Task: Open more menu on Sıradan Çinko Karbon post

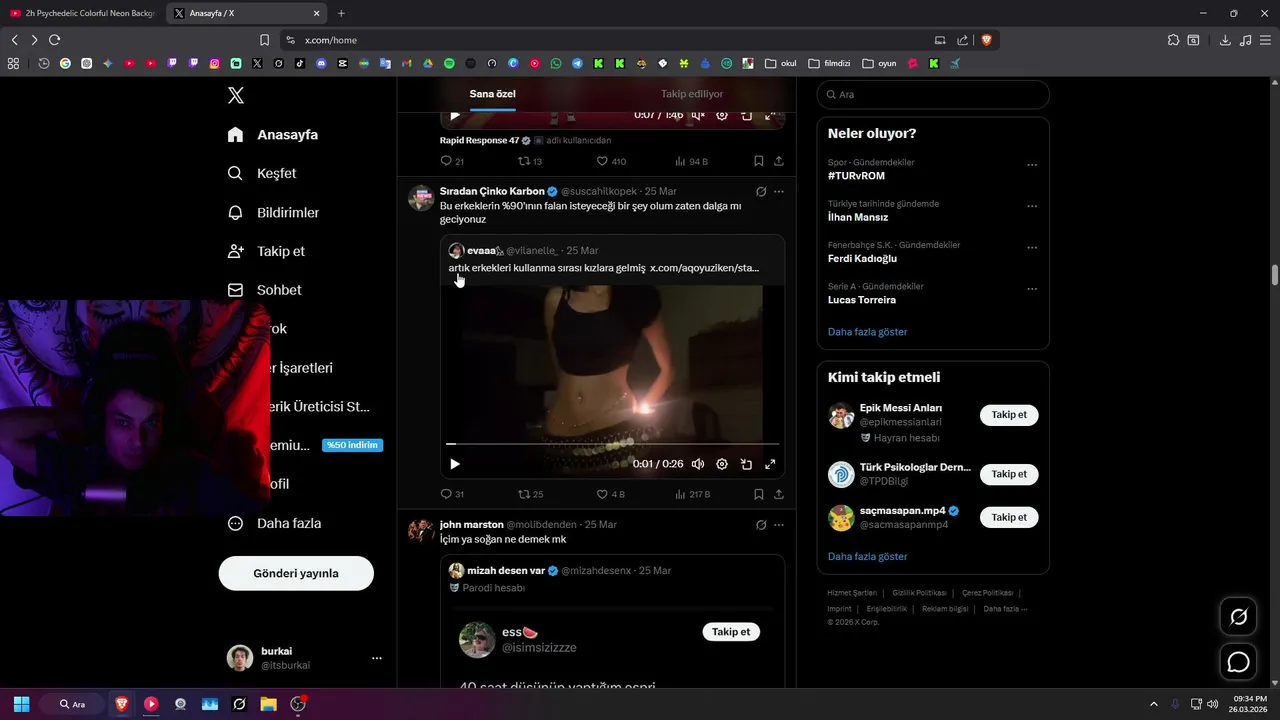Action: click(779, 191)
